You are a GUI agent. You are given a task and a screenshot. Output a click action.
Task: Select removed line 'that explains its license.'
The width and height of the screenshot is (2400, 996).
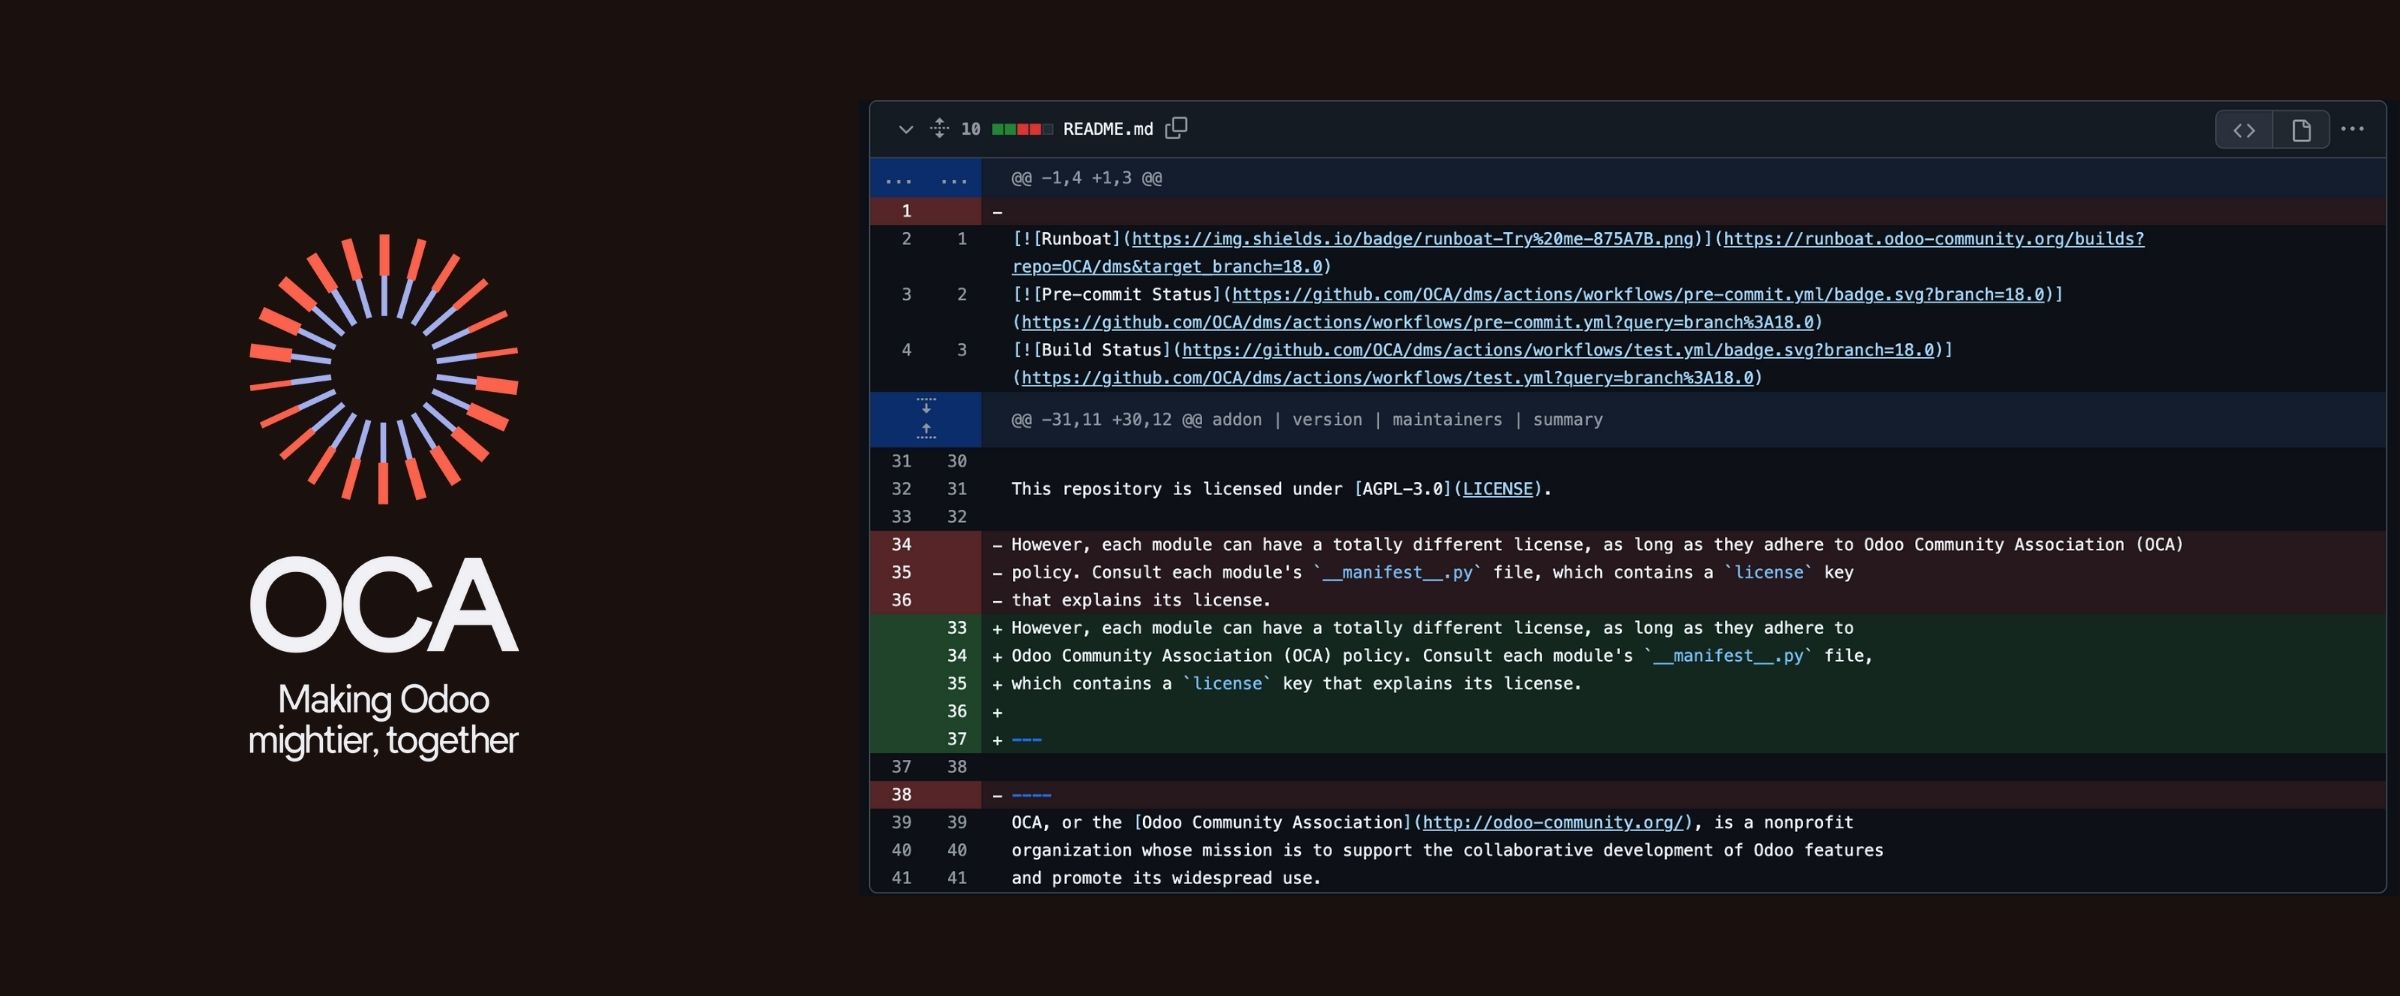[1141, 600]
